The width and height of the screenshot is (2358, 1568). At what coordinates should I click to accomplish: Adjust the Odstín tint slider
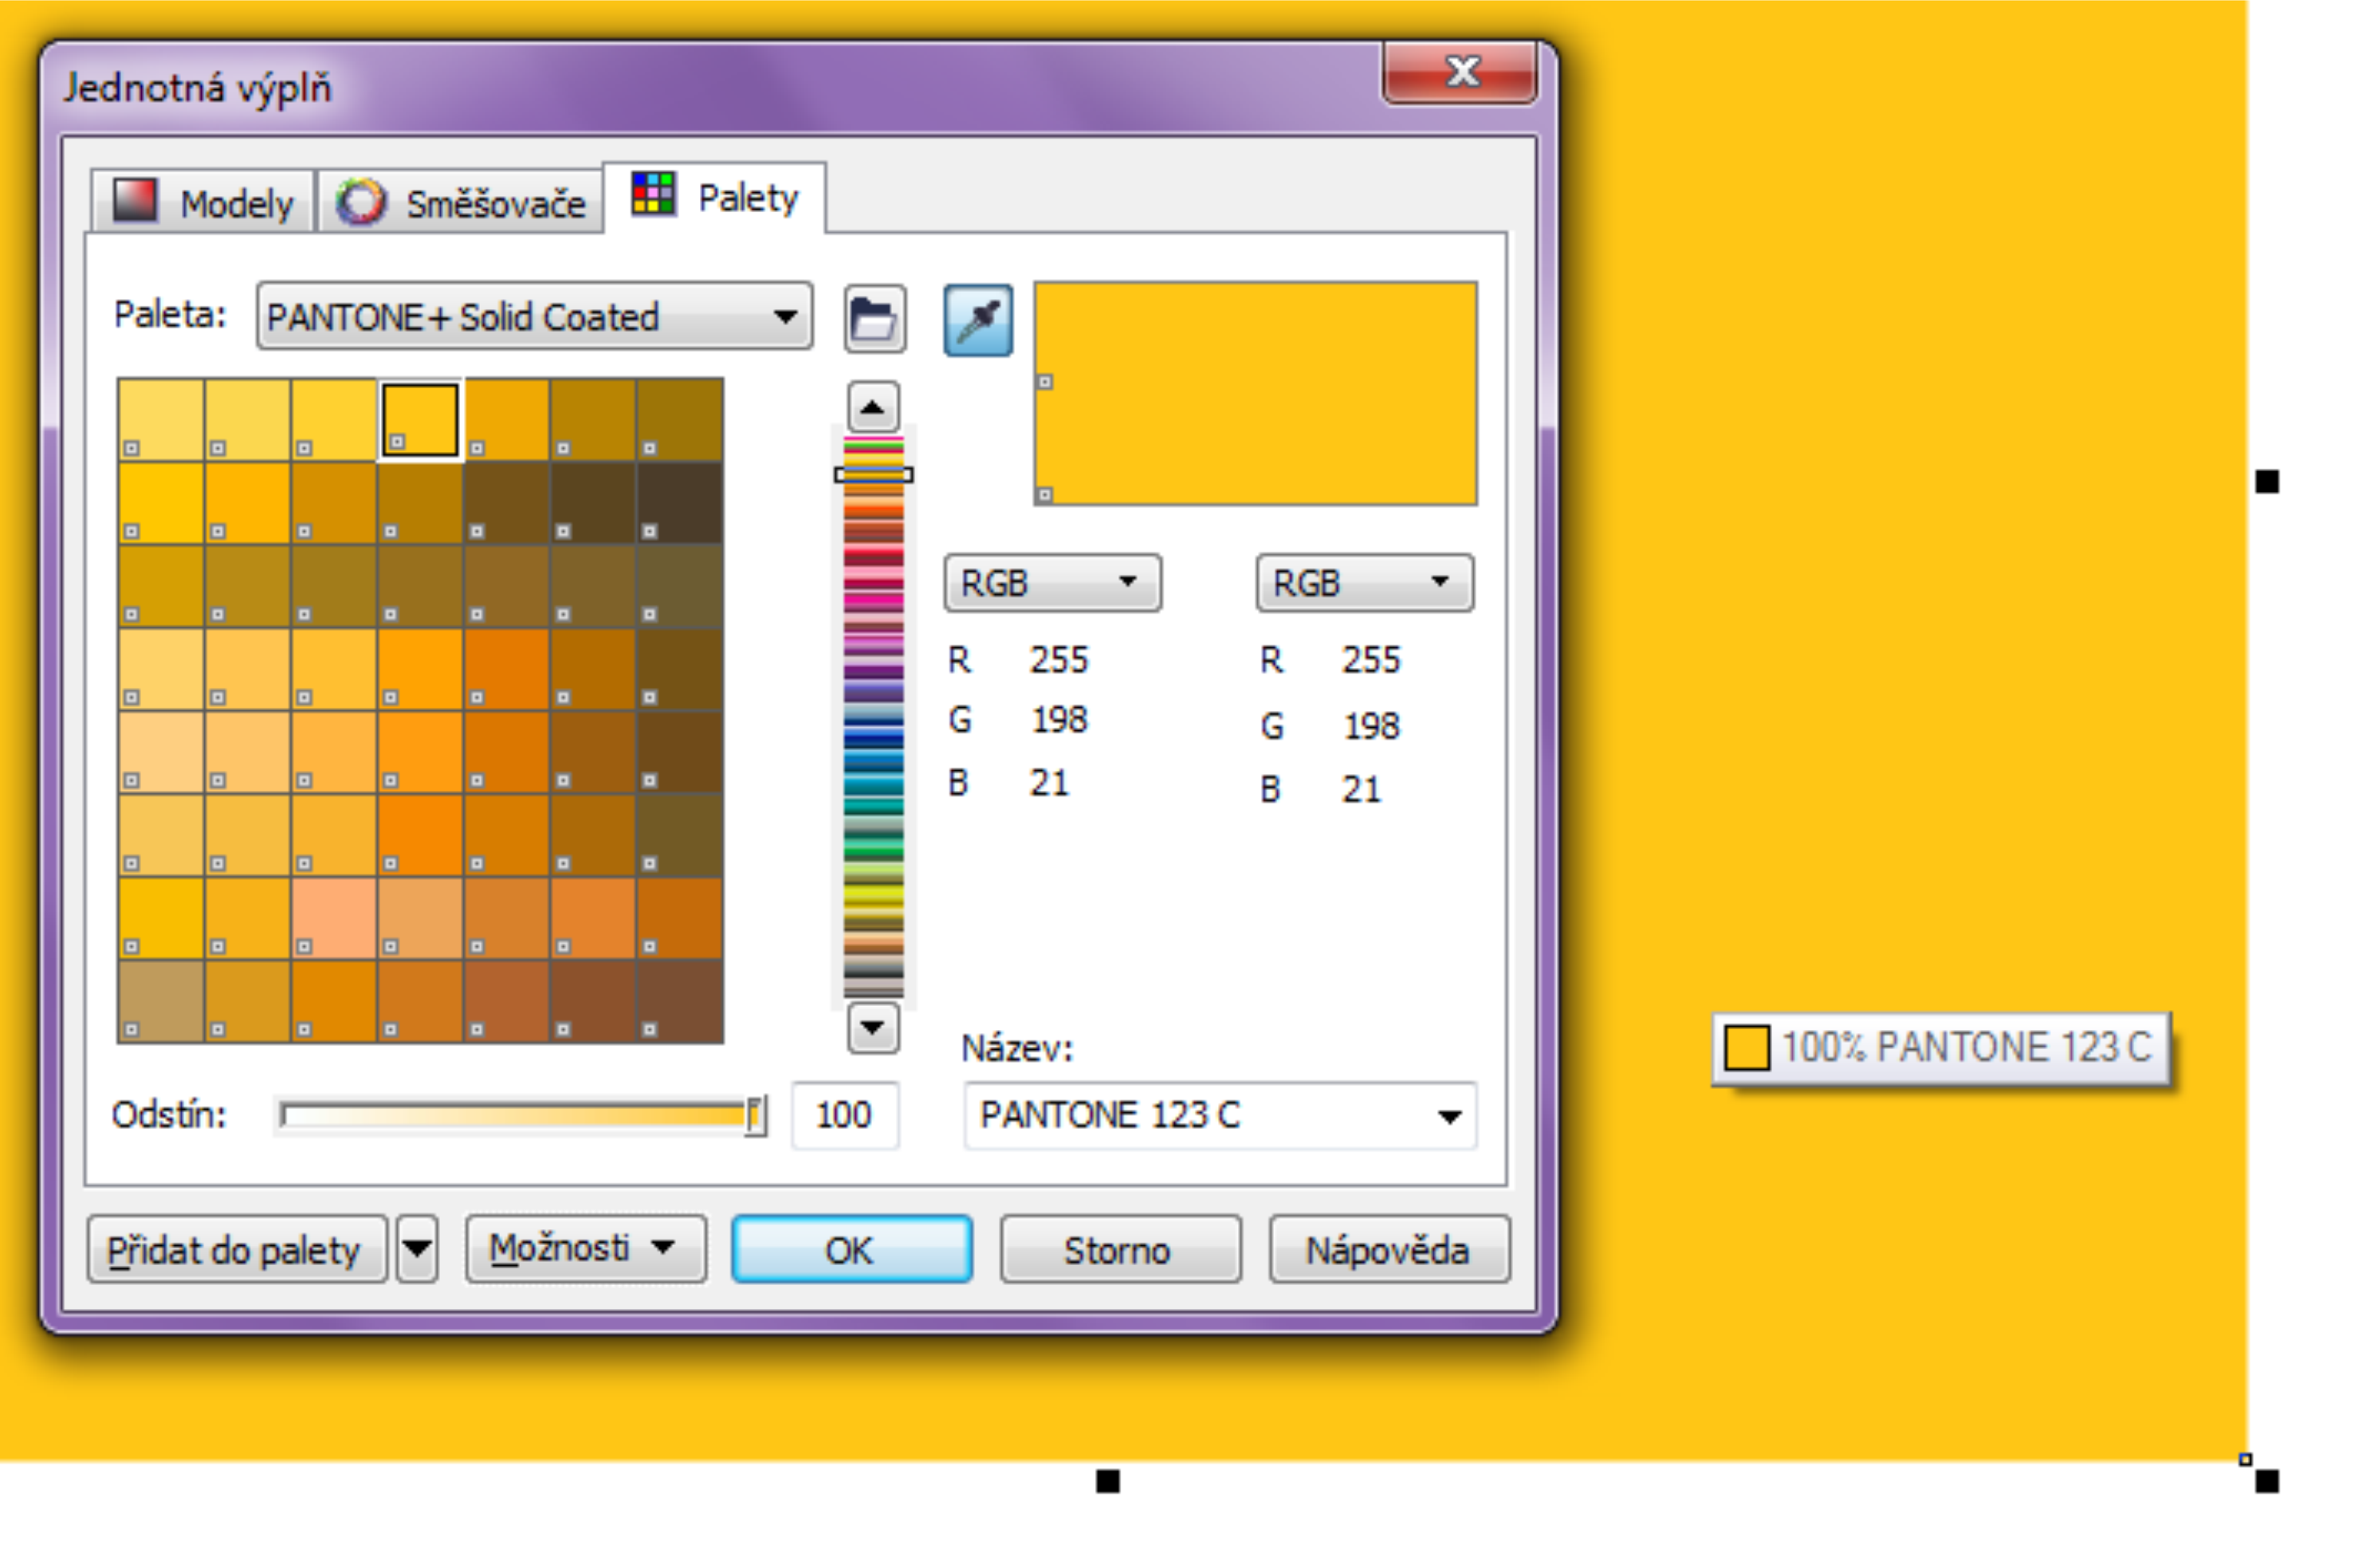click(755, 1113)
